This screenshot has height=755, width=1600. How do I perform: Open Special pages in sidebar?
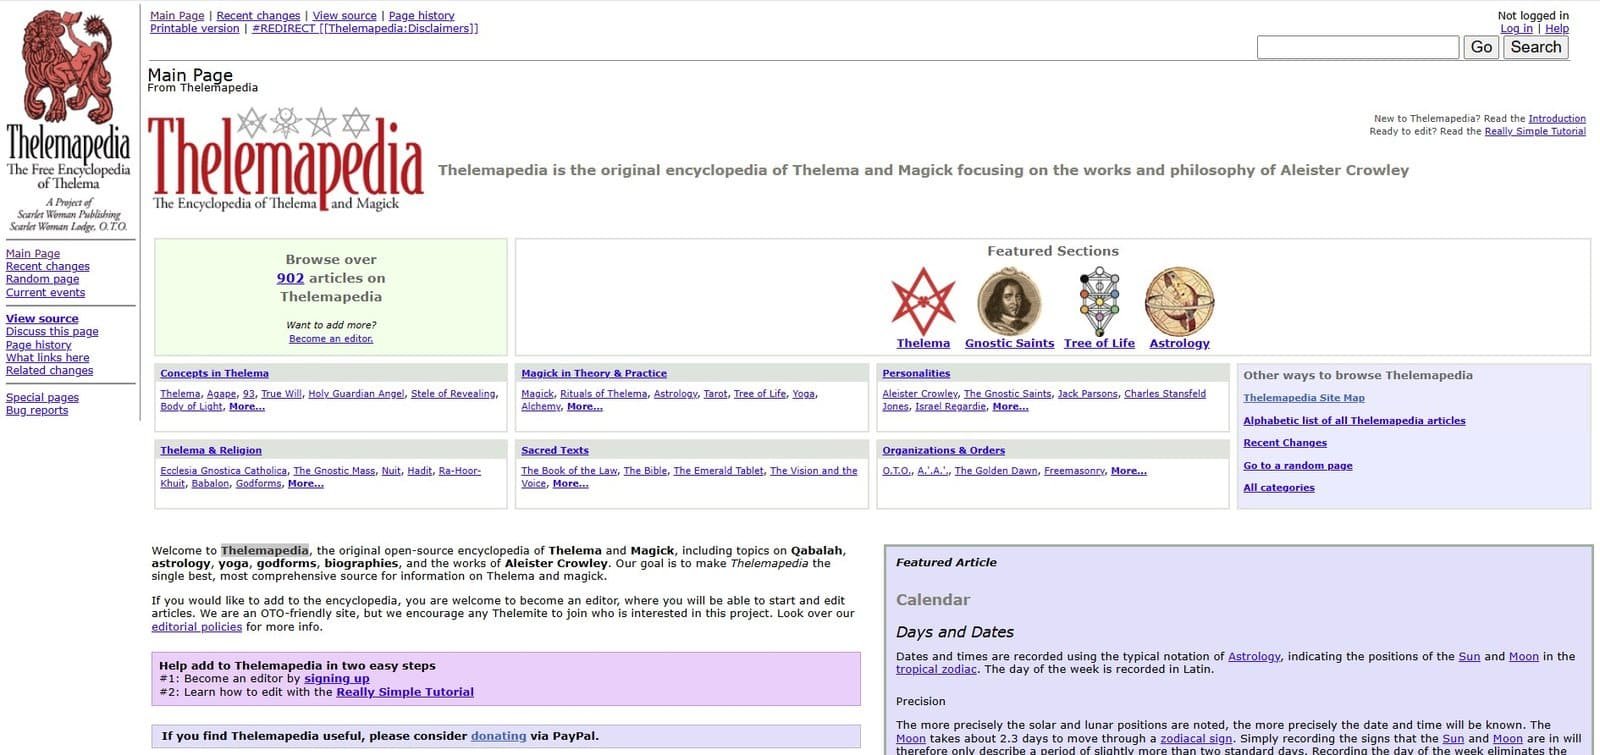[x=42, y=398]
